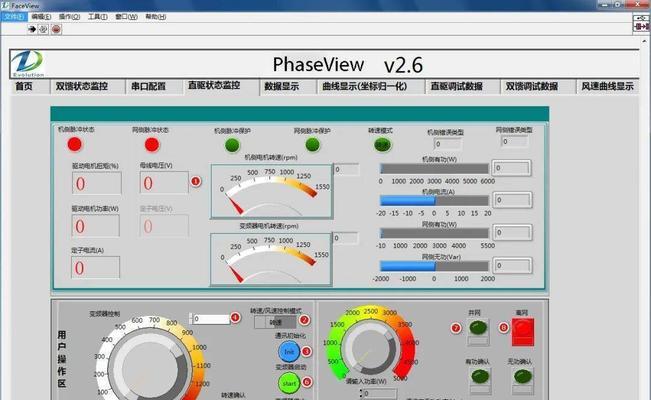Open the 风速曲线显示 tab
651x400 pixels.
[607, 86]
